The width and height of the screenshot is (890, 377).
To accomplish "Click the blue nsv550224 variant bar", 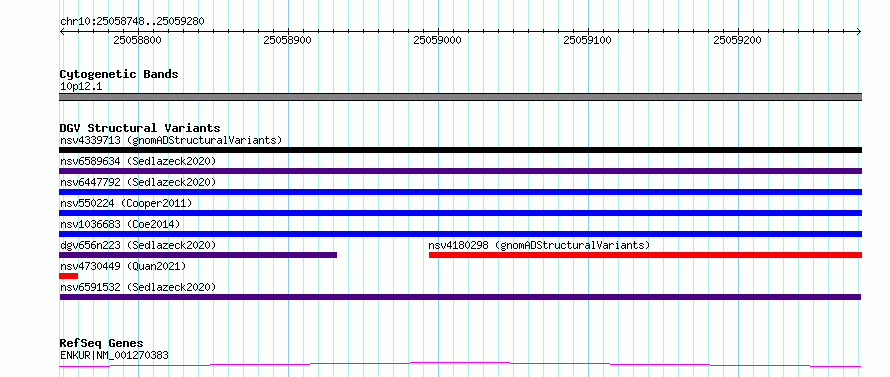I will (460, 213).
